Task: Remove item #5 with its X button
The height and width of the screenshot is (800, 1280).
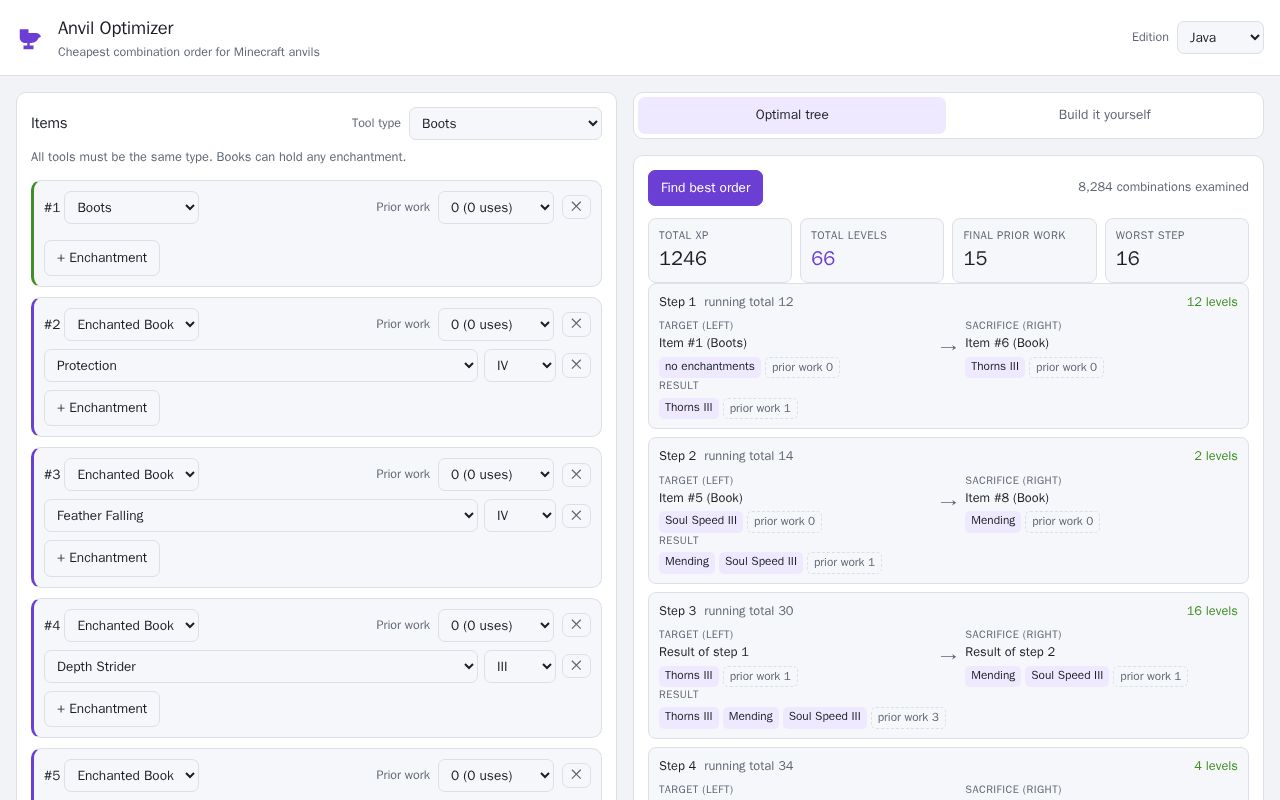Action: click(x=576, y=775)
